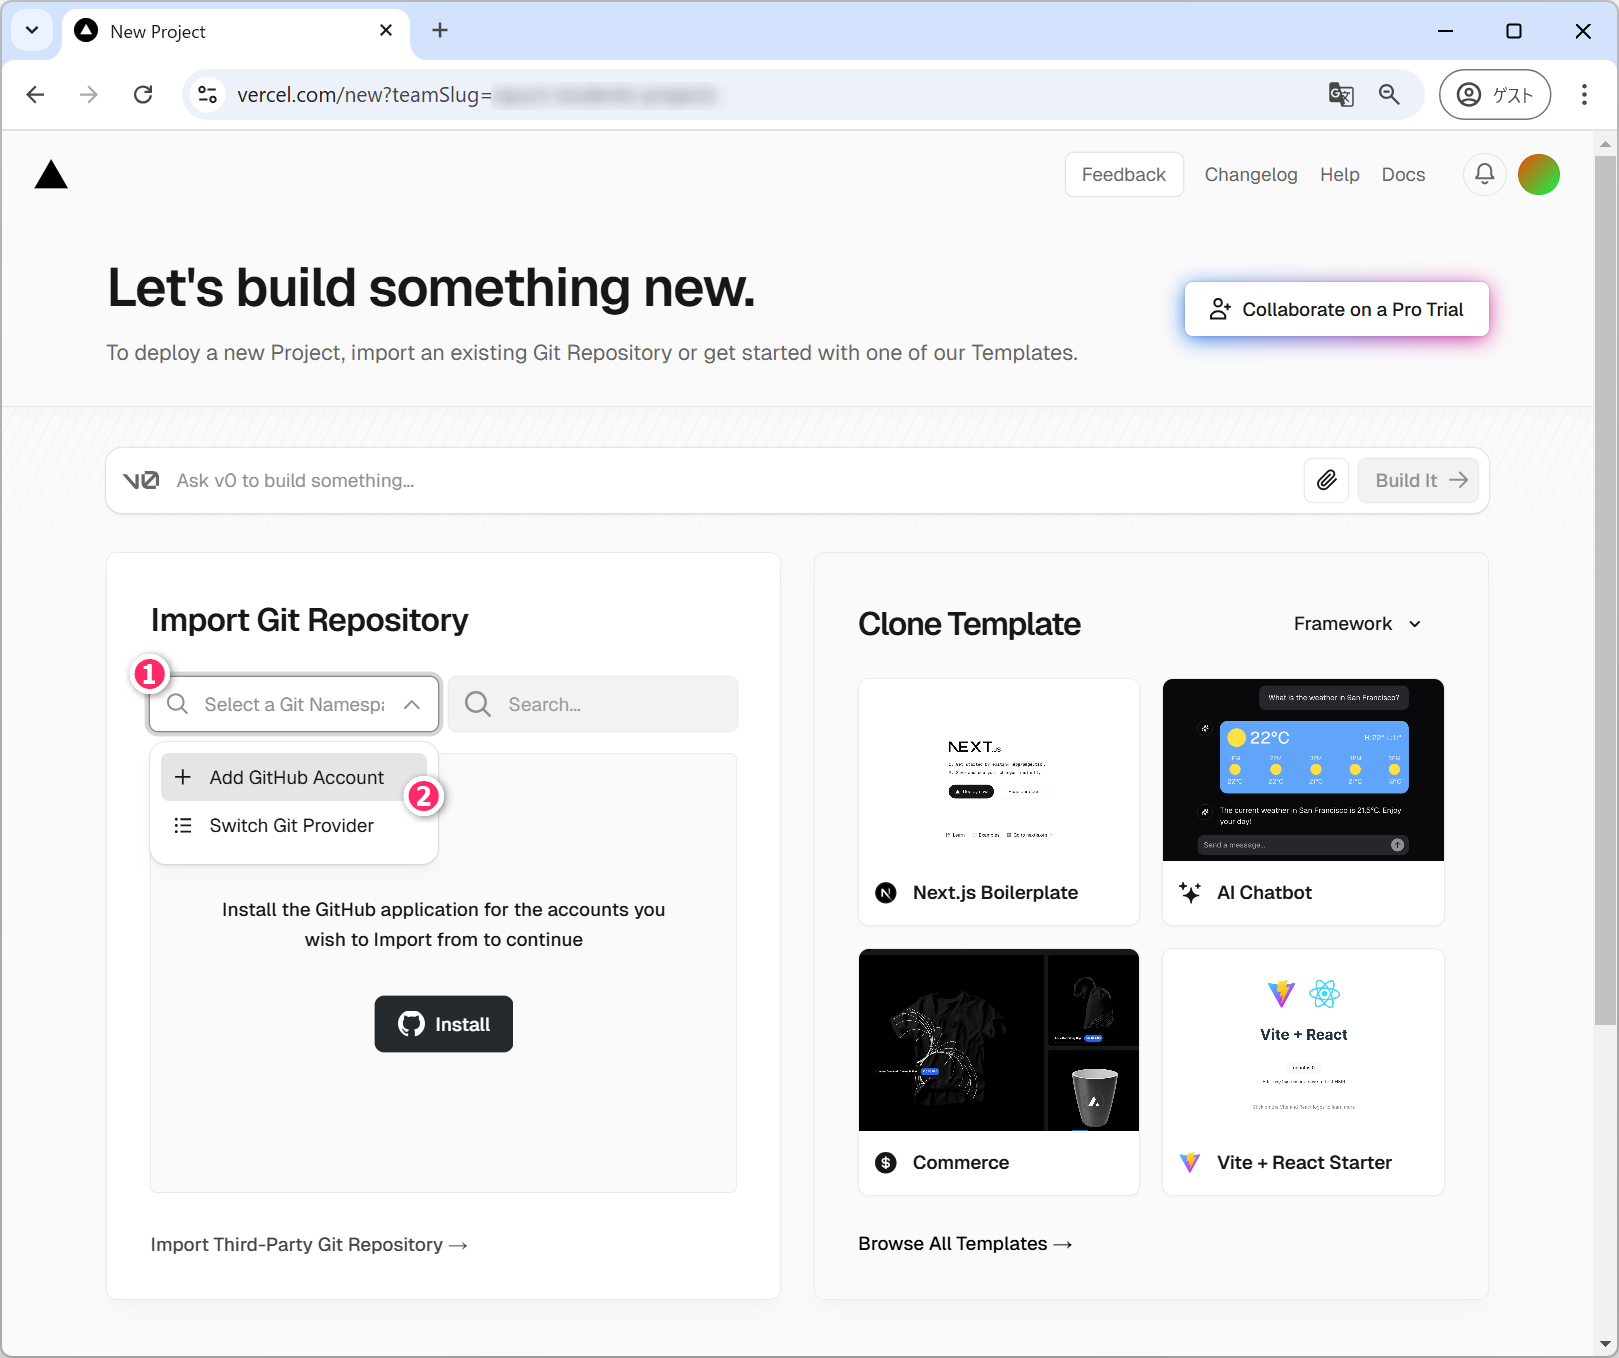
Task: Select Switch Git Provider option
Action: (291, 826)
